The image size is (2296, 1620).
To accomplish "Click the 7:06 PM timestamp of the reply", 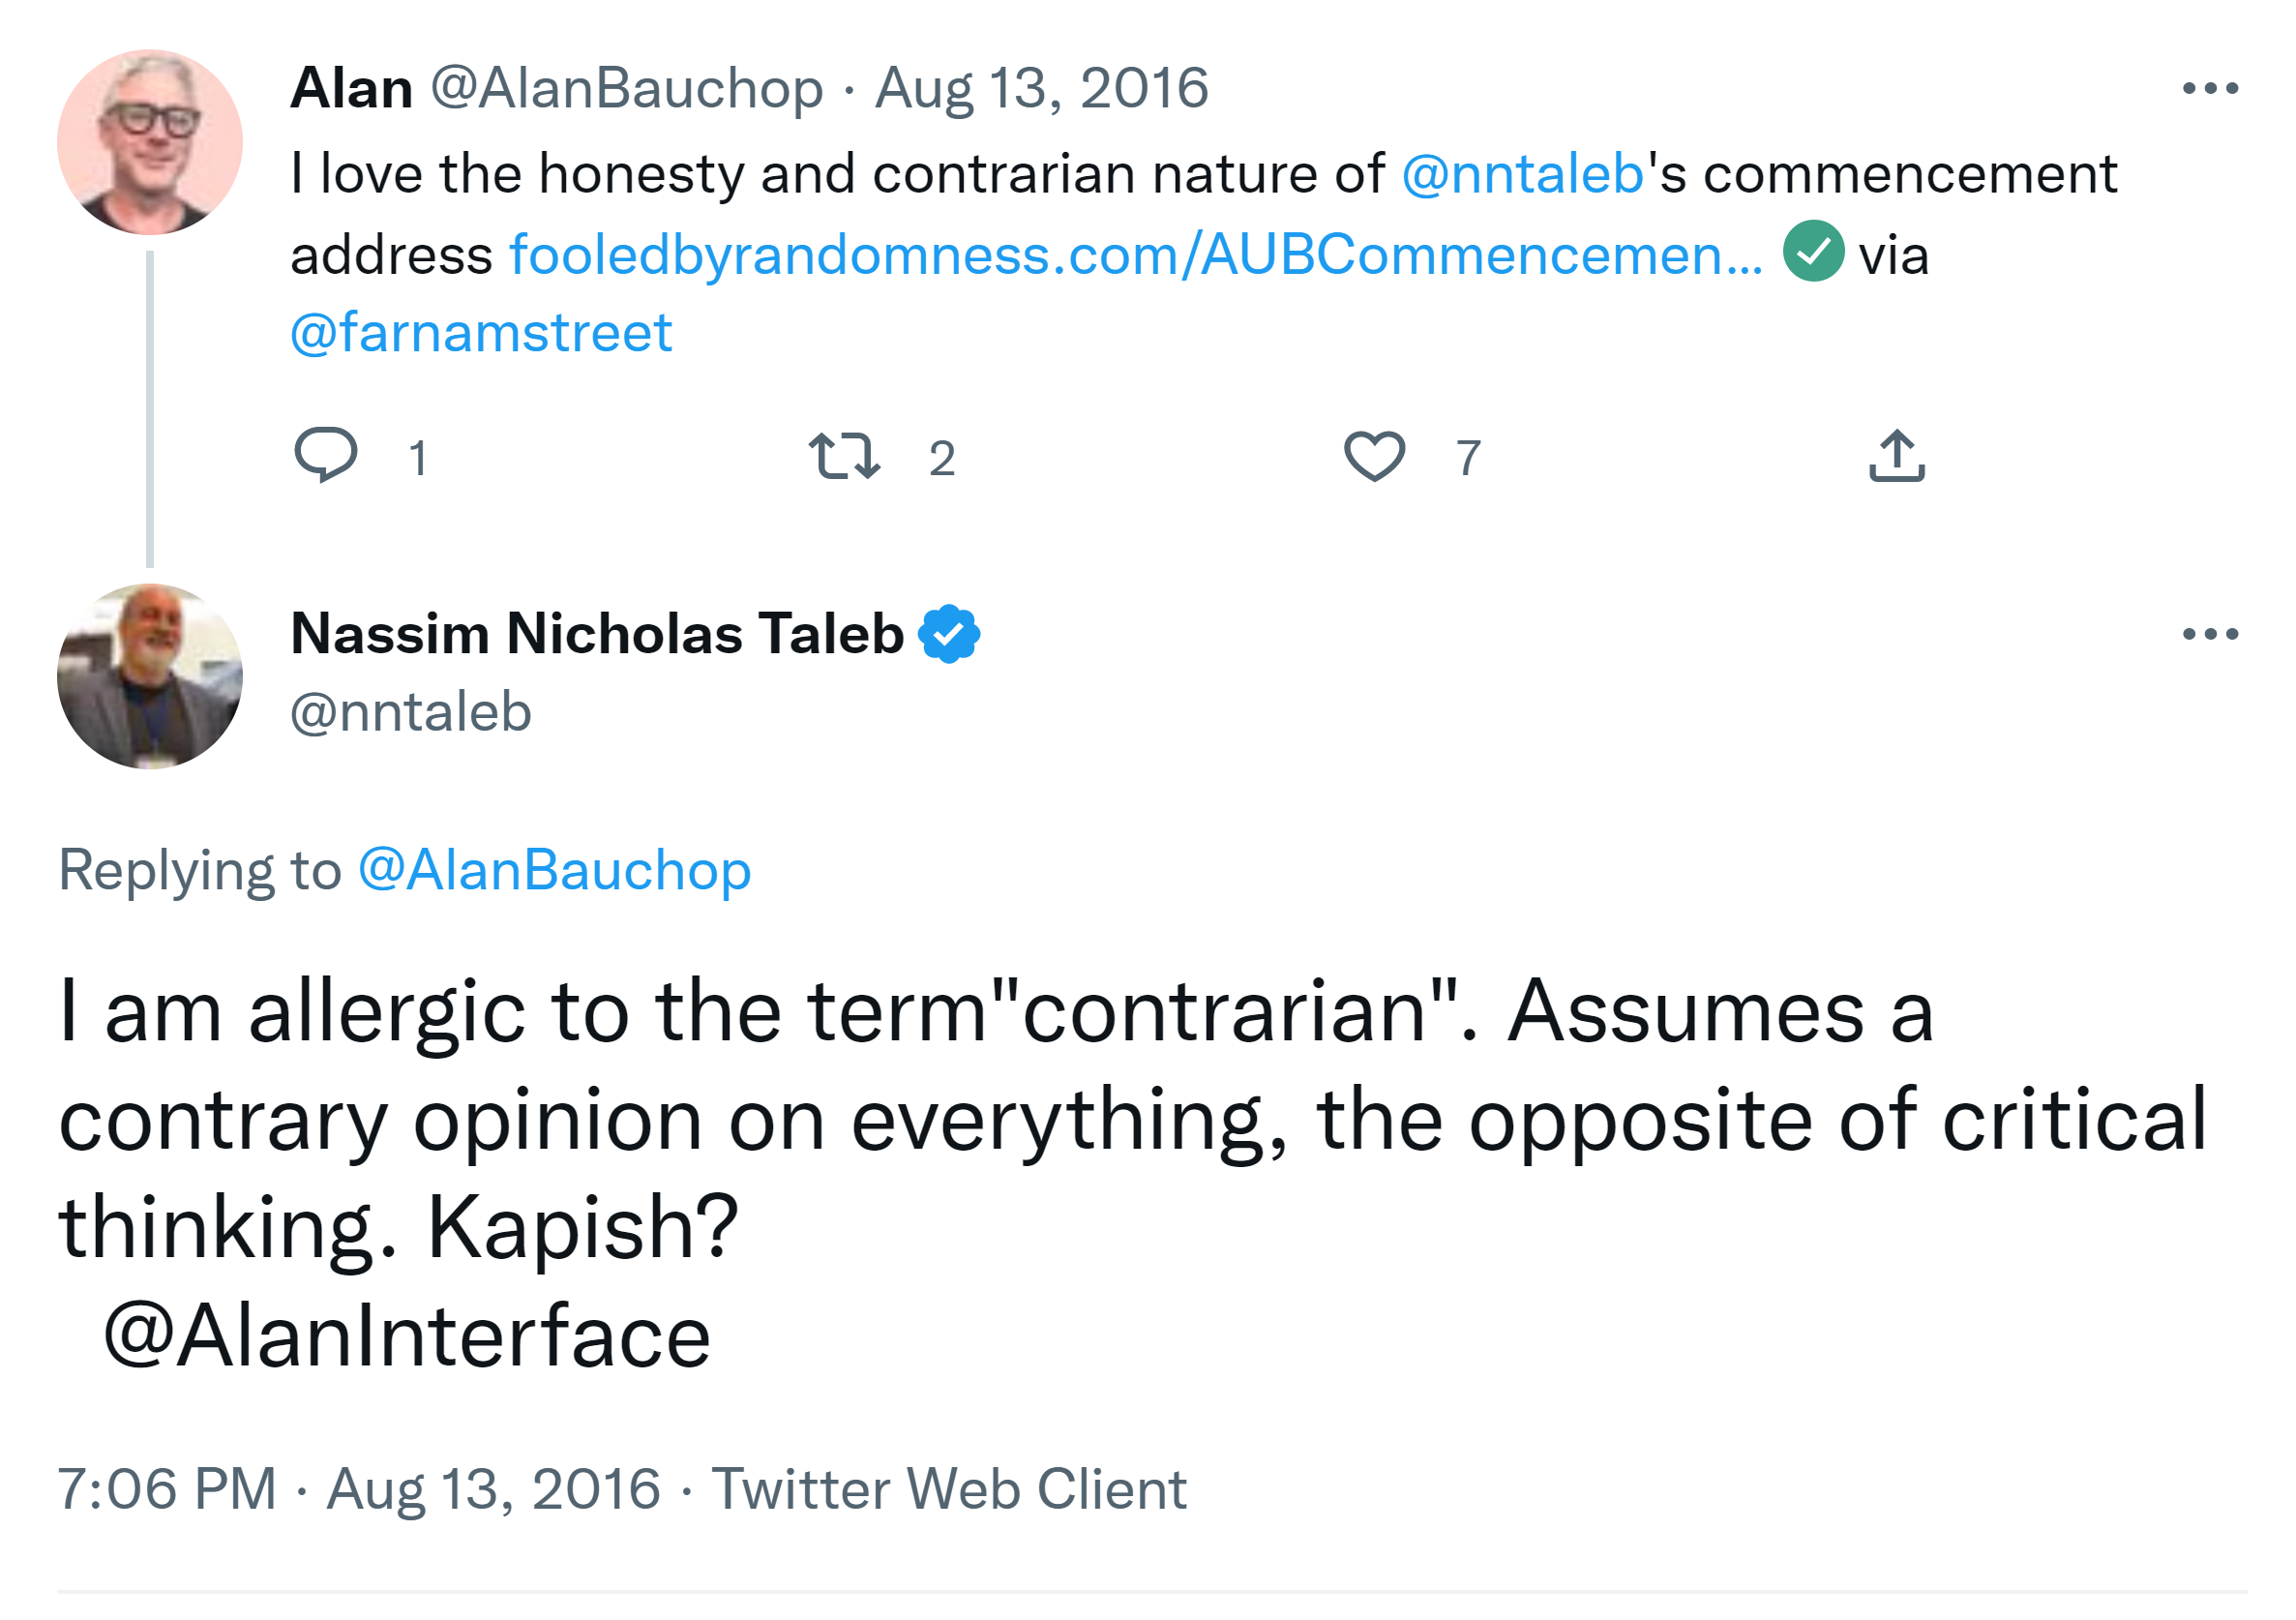I will click(x=167, y=1489).
